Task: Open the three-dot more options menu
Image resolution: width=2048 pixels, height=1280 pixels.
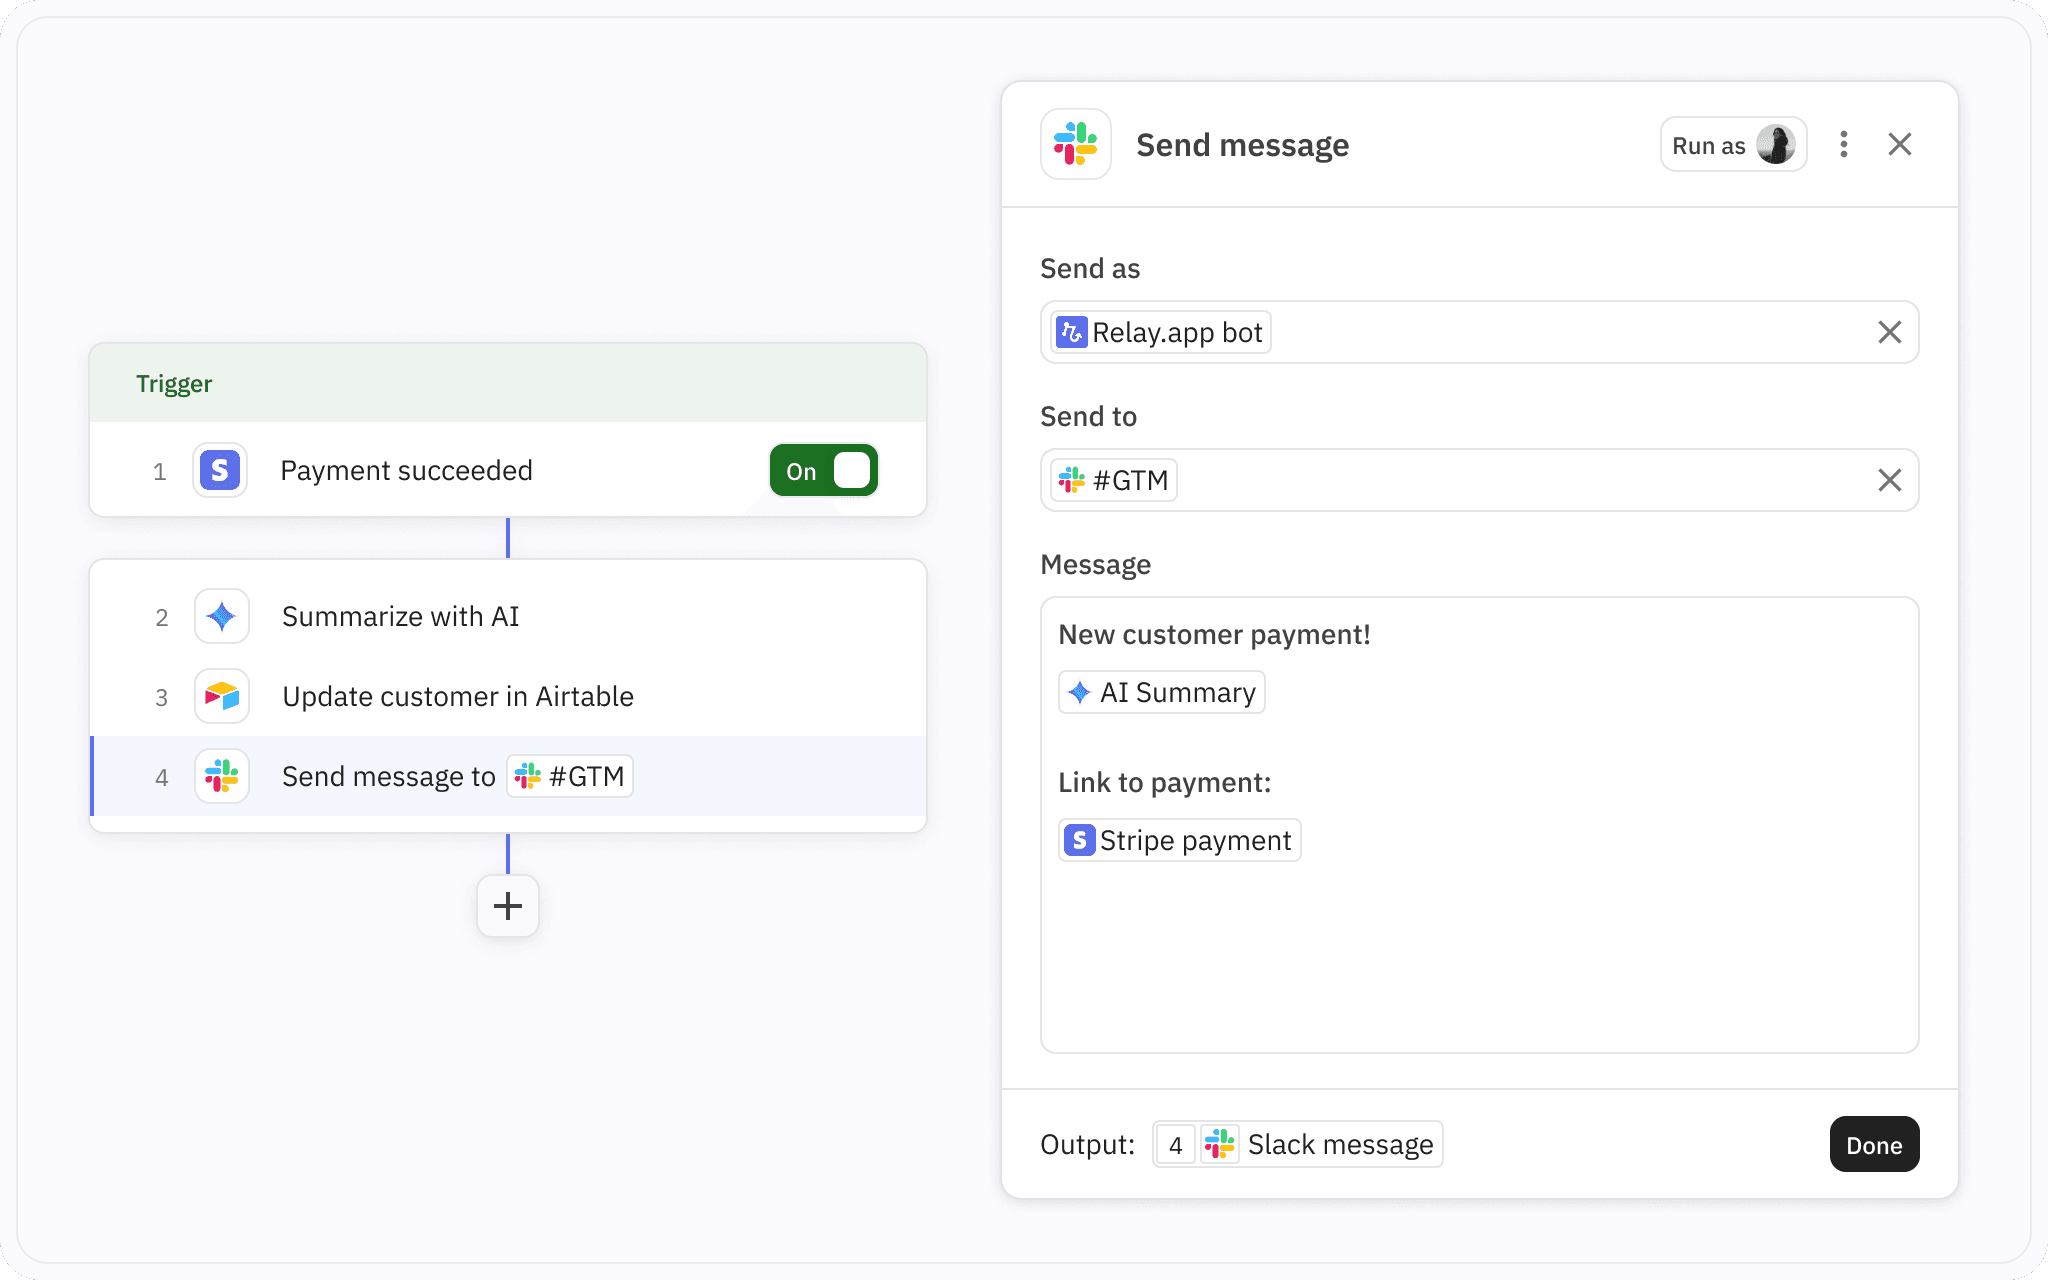Action: pyautogui.click(x=1843, y=144)
